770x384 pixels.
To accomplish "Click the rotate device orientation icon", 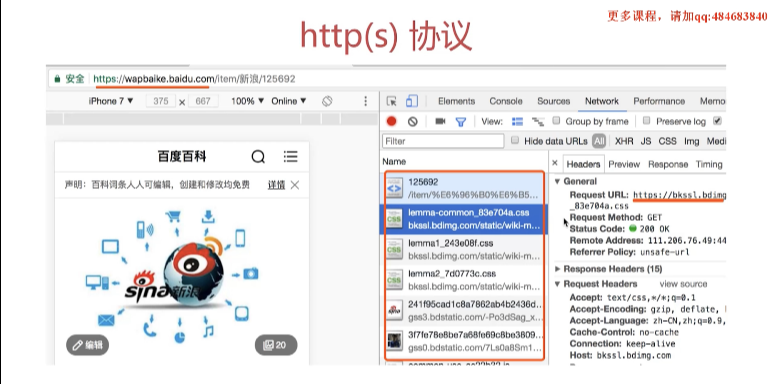I will [x=328, y=101].
